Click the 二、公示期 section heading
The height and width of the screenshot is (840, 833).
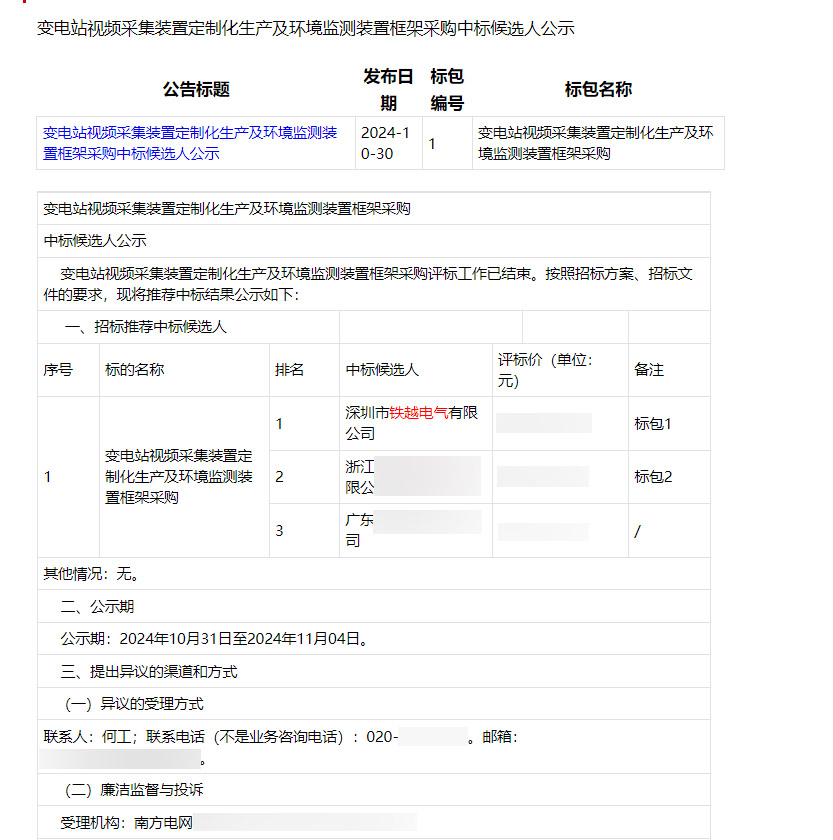tap(97, 606)
